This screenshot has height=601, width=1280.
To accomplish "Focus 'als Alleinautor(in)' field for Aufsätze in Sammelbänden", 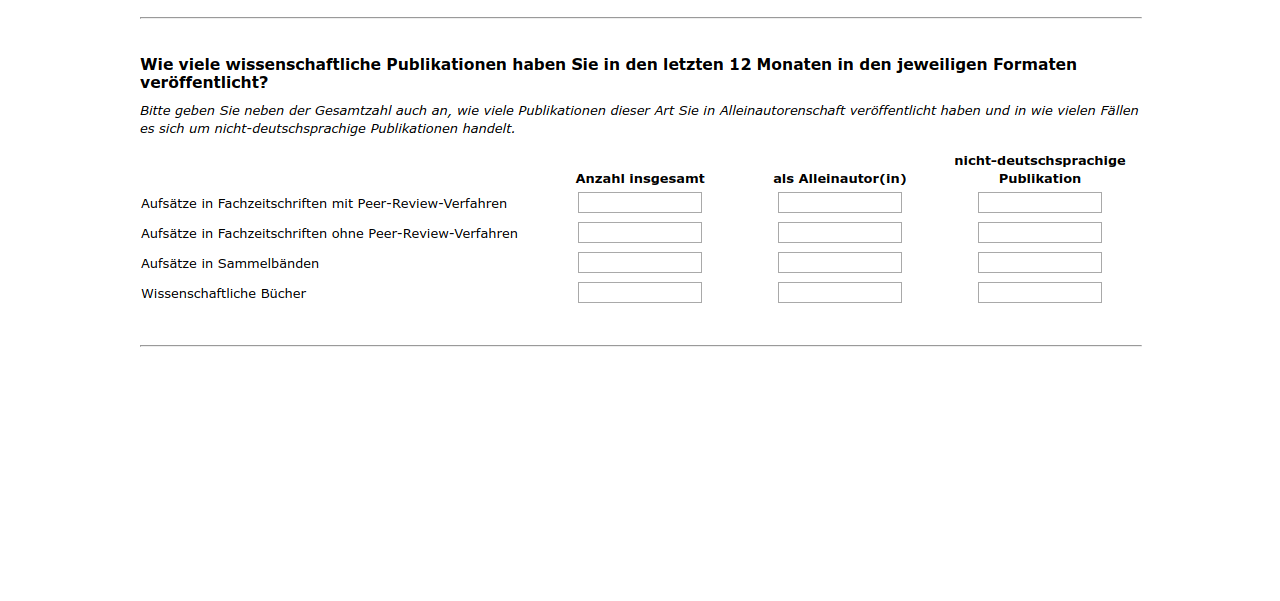I will [840, 263].
